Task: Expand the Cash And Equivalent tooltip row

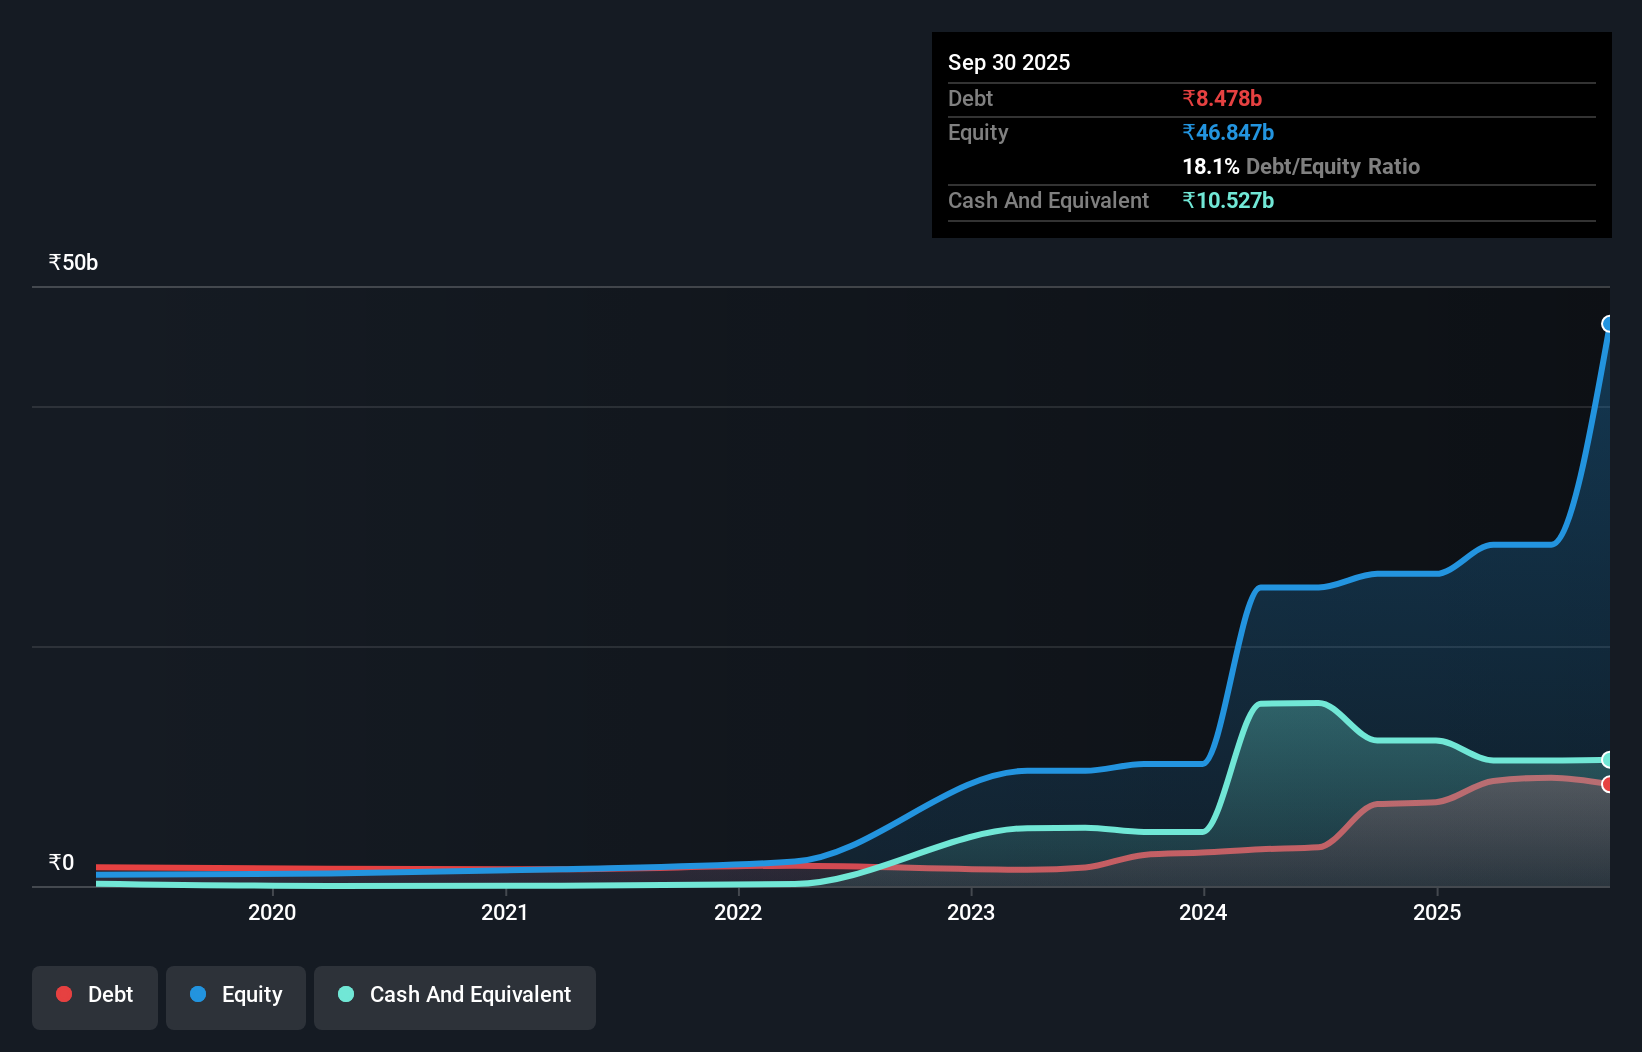Action: (1047, 200)
